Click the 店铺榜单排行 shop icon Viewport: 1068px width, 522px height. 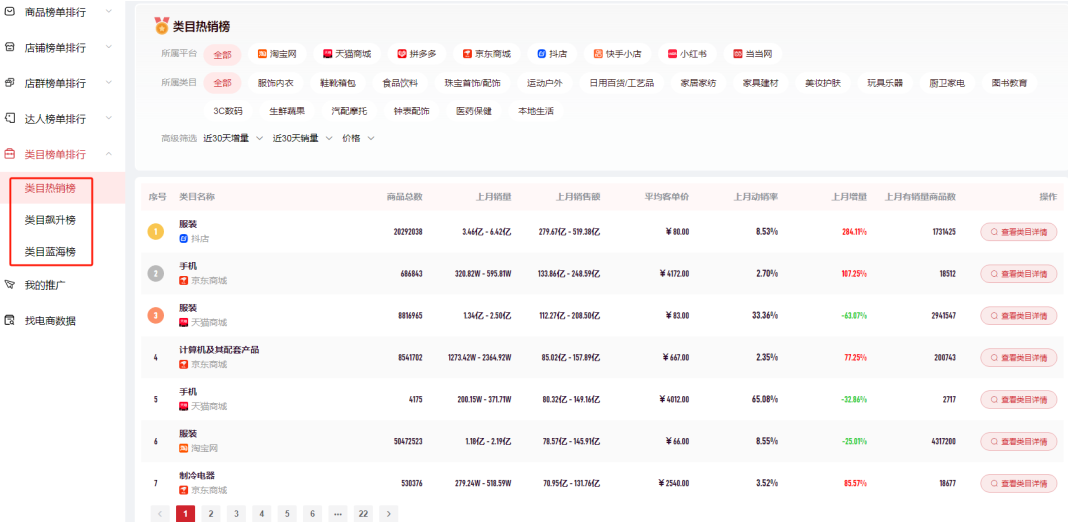click(10, 48)
